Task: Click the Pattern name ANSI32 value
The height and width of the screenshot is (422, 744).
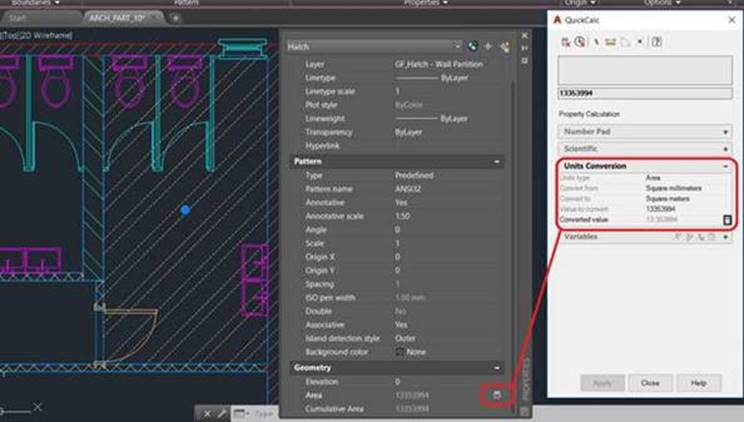Action: click(x=408, y=189)
